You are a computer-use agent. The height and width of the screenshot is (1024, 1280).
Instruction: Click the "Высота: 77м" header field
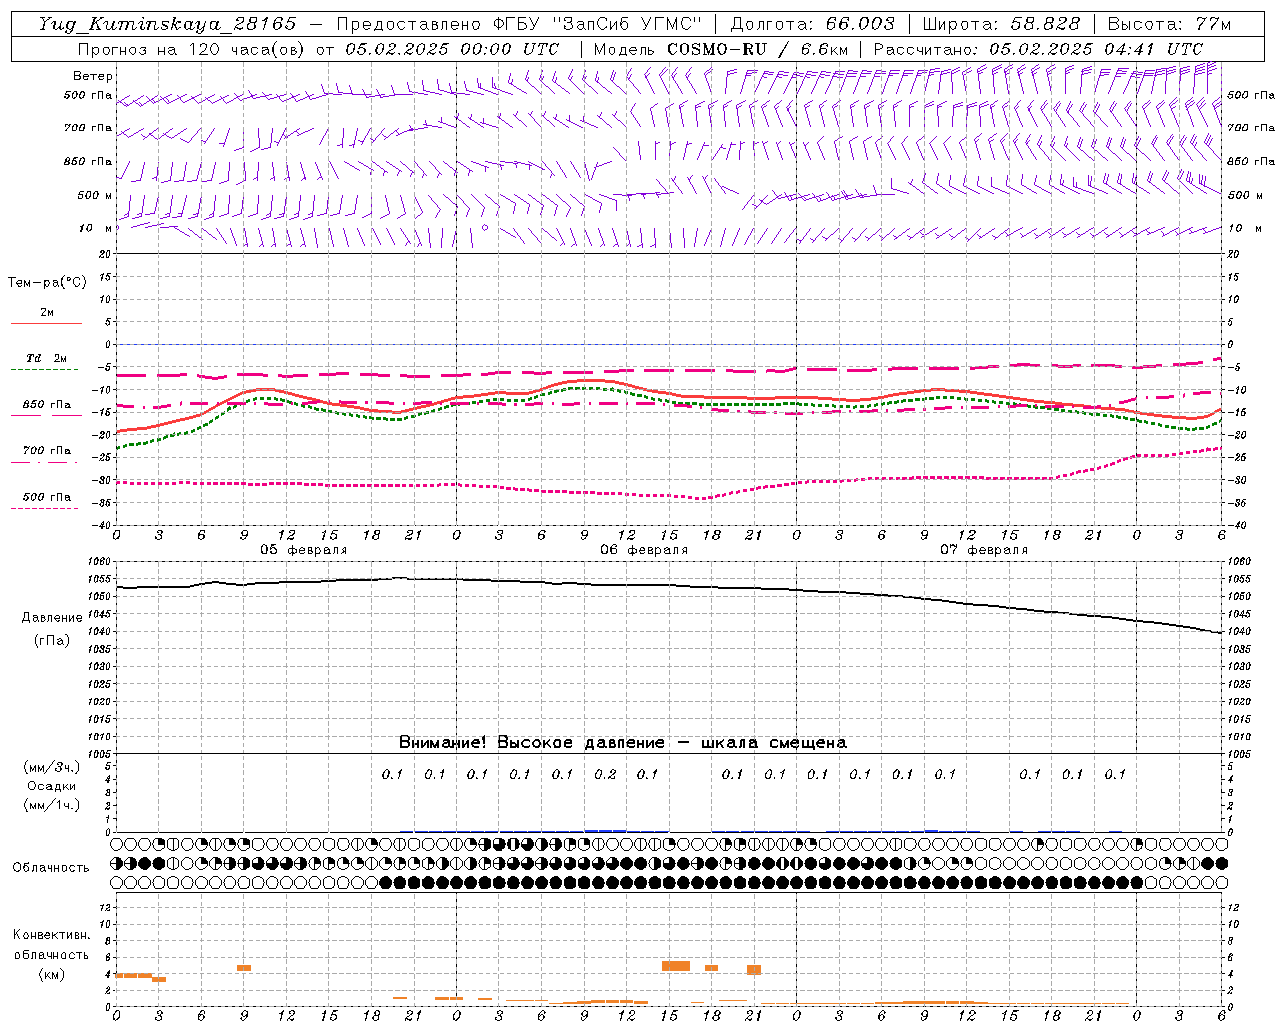1170,24
